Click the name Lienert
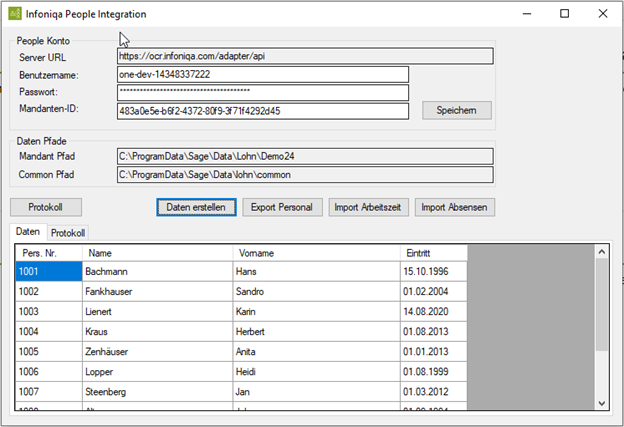Image resolution: width=624 pixels, height=427 pixels. tap(98, 311)
